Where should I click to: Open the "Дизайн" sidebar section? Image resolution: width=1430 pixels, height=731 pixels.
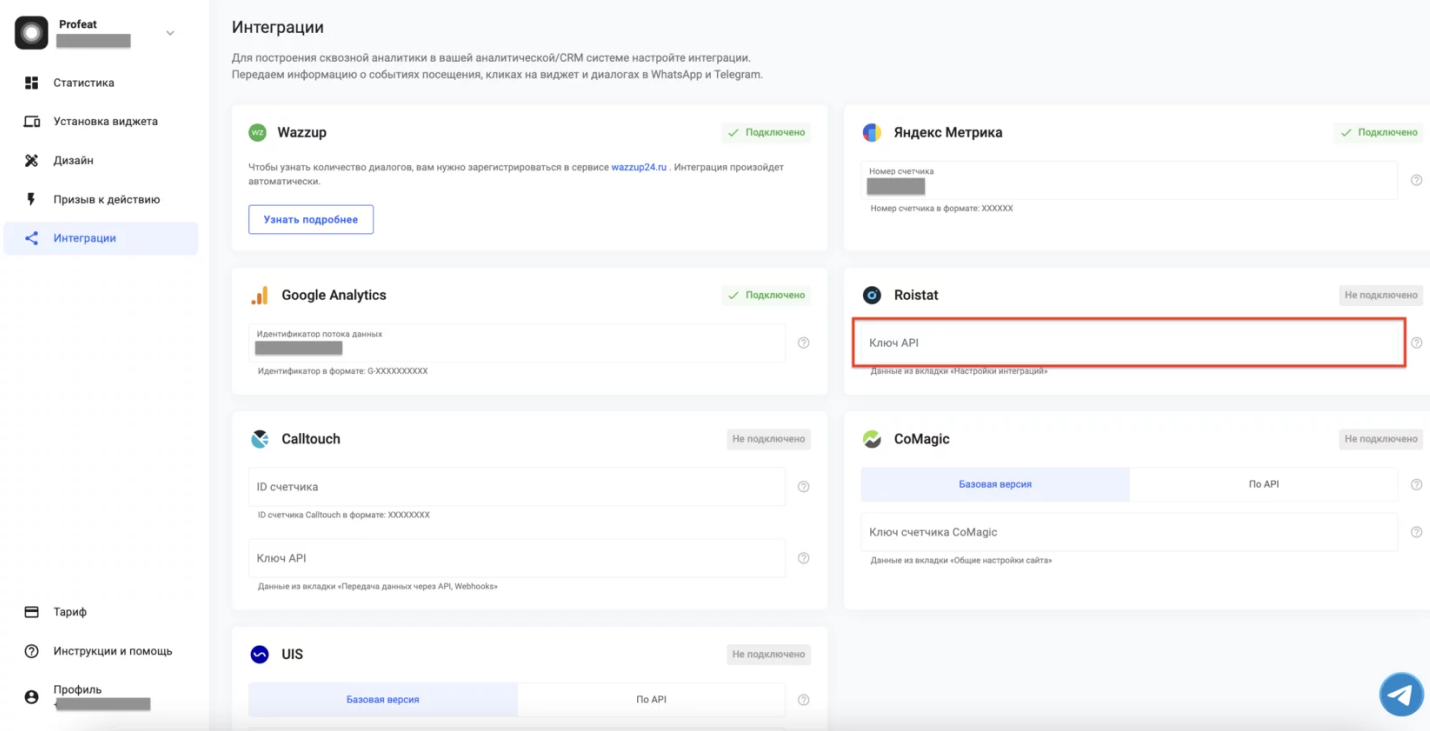point(73,160)
